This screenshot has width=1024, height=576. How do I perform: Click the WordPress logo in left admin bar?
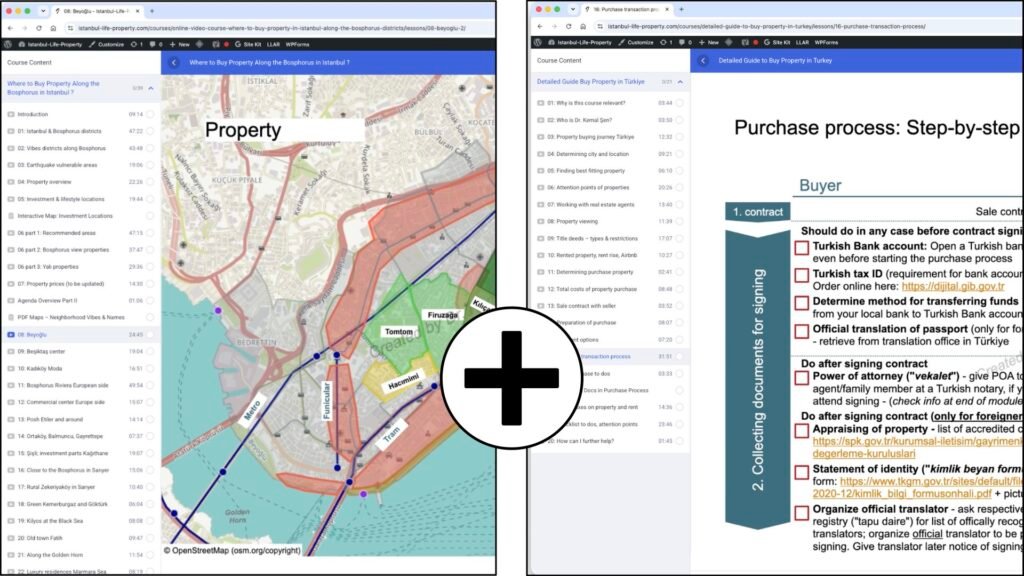coord(8,44)
